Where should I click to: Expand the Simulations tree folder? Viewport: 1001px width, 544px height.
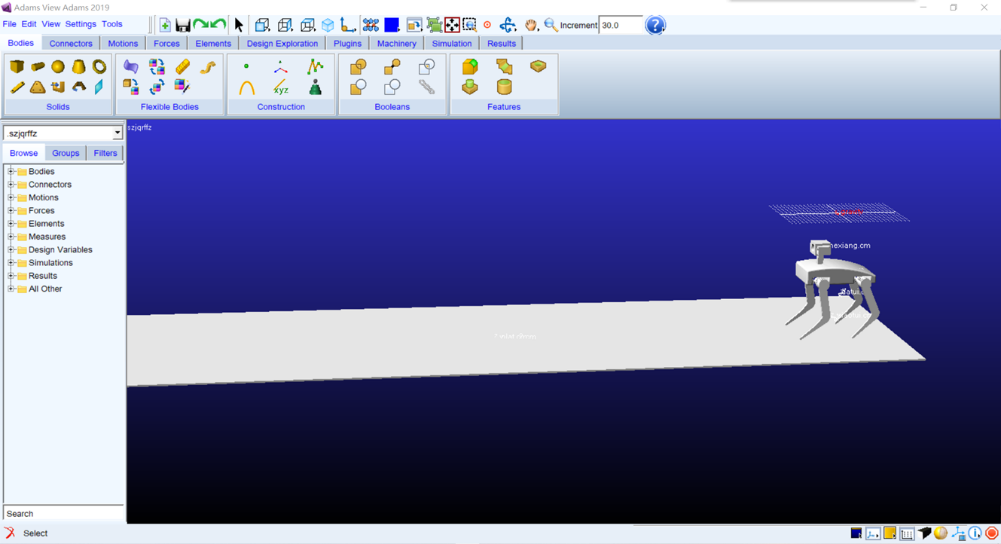(11, 263)
